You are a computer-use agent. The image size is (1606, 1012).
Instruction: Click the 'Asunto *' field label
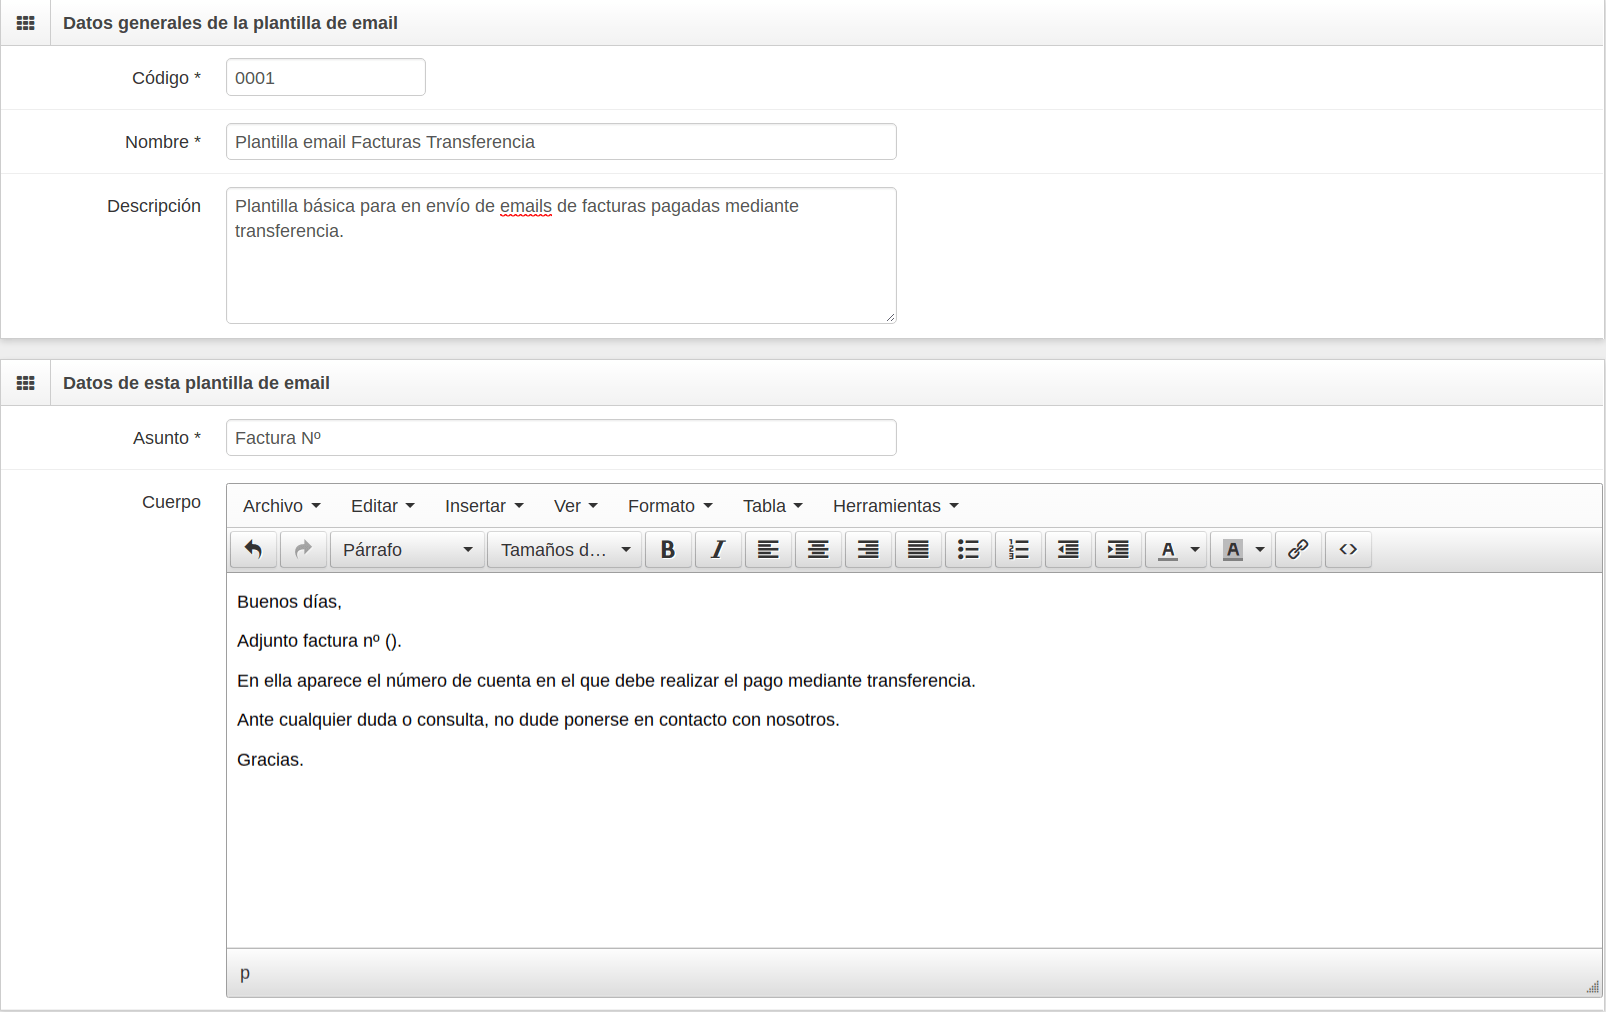tap(167, 438)
